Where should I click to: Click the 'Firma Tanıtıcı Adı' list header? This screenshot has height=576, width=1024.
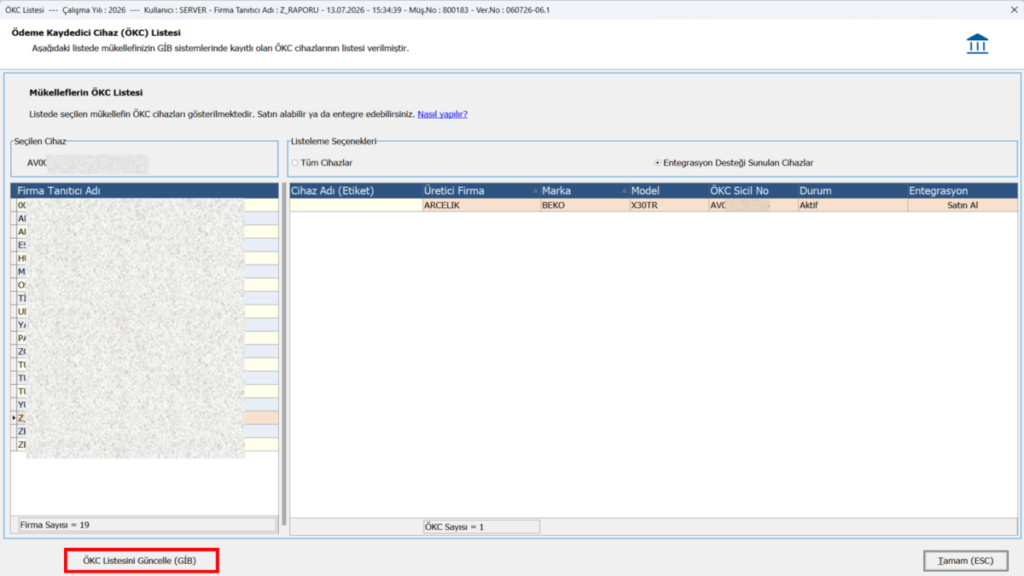[144, 191]
